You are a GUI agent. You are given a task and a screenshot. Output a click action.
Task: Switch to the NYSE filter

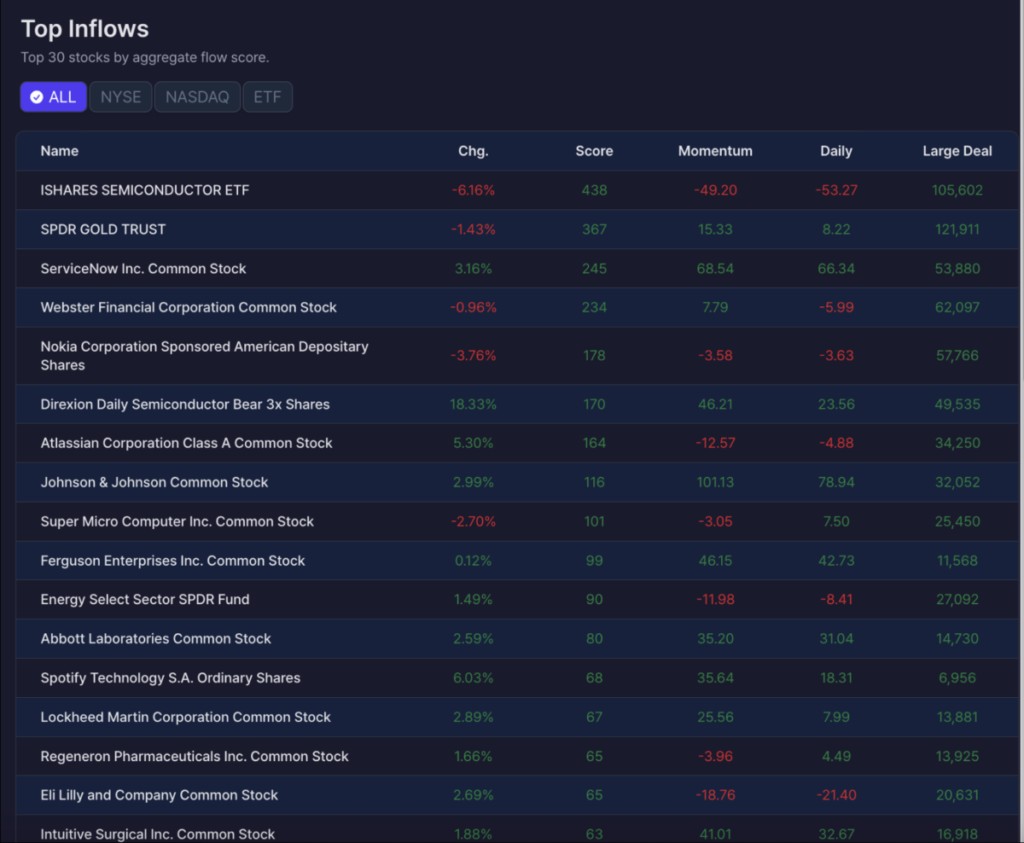[x=121, y=97]
